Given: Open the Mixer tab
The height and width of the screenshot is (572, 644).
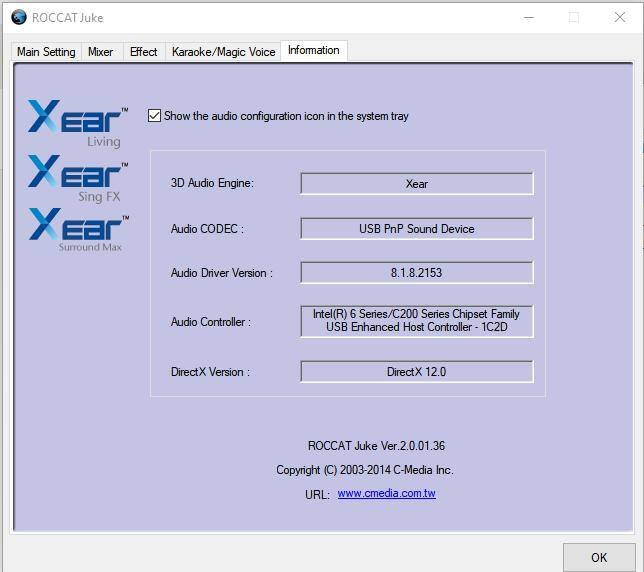Looking at the screenshot, I should tap(101, 52).
